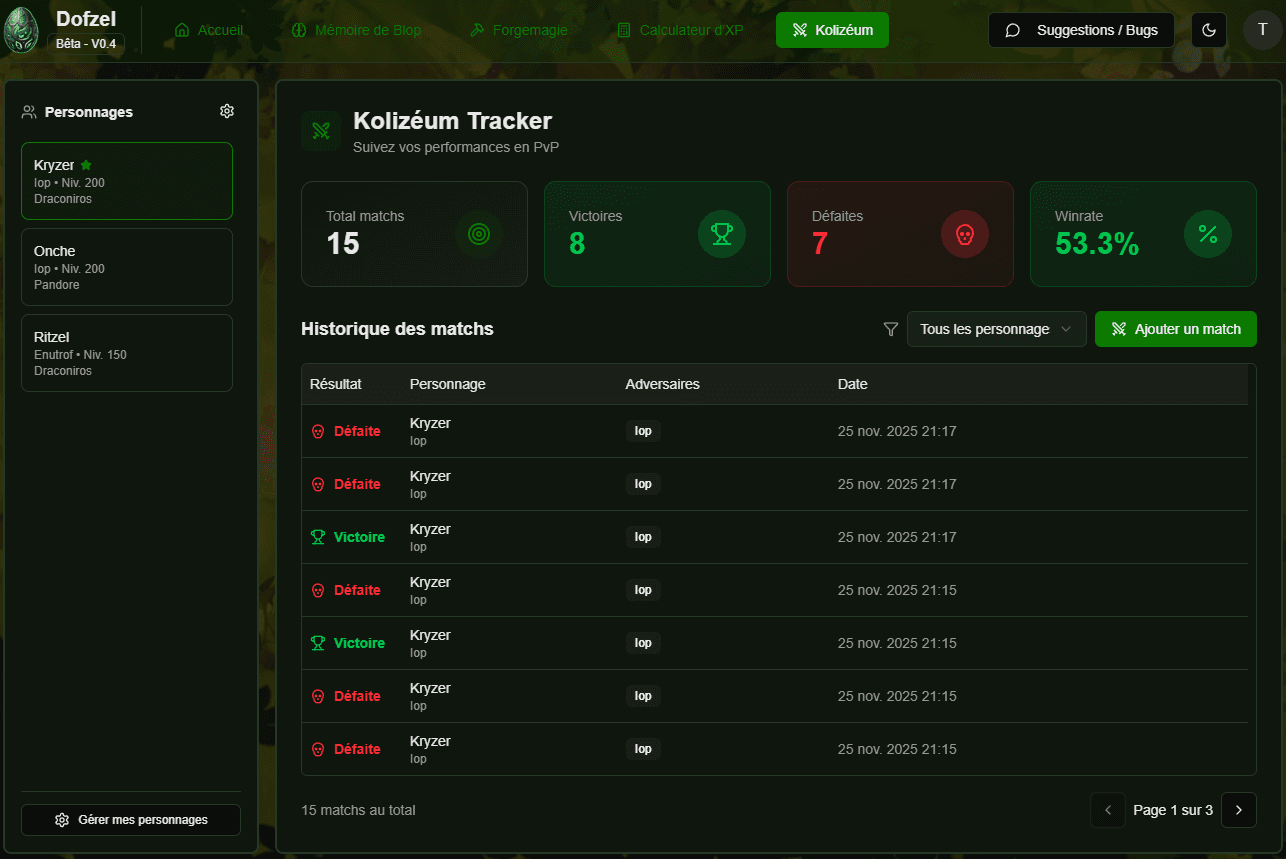Click the target icon in Total matchs card

pyautogui.click(x=479, y=234)
